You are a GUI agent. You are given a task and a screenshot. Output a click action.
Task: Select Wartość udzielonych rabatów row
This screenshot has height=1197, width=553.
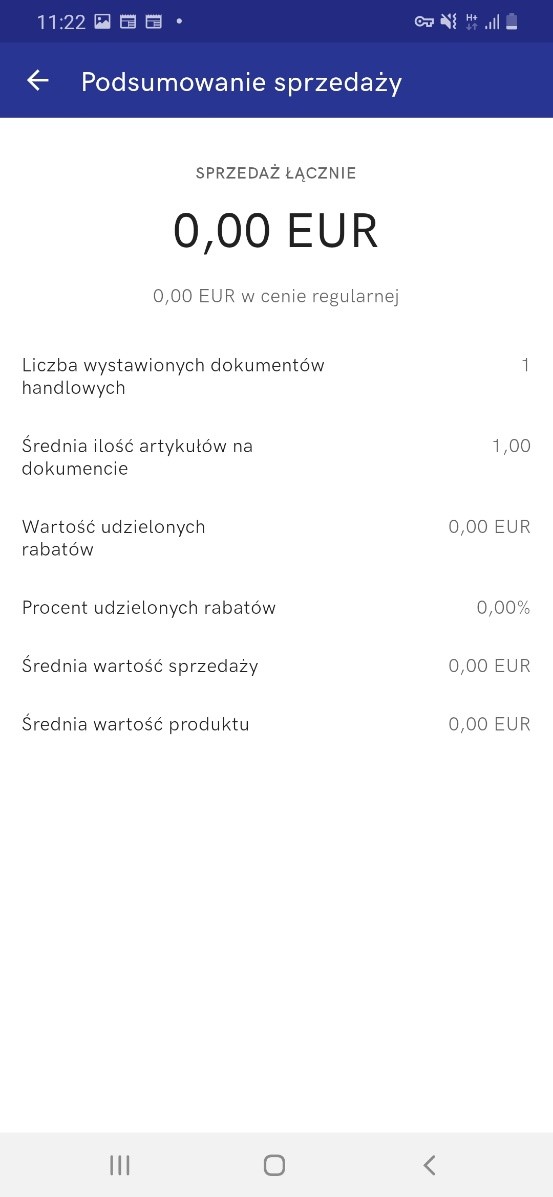point(276,538)
